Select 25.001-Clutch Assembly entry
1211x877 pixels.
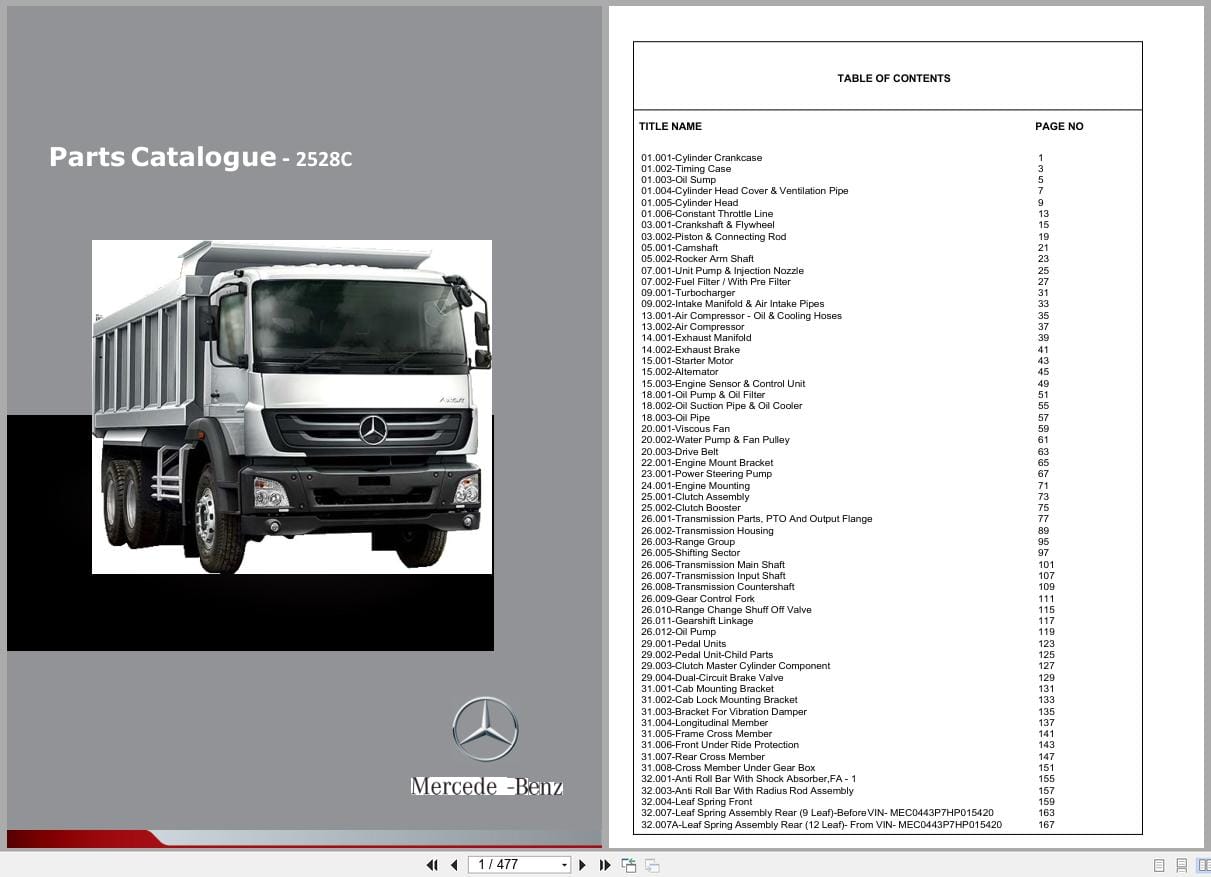point(695,497)
